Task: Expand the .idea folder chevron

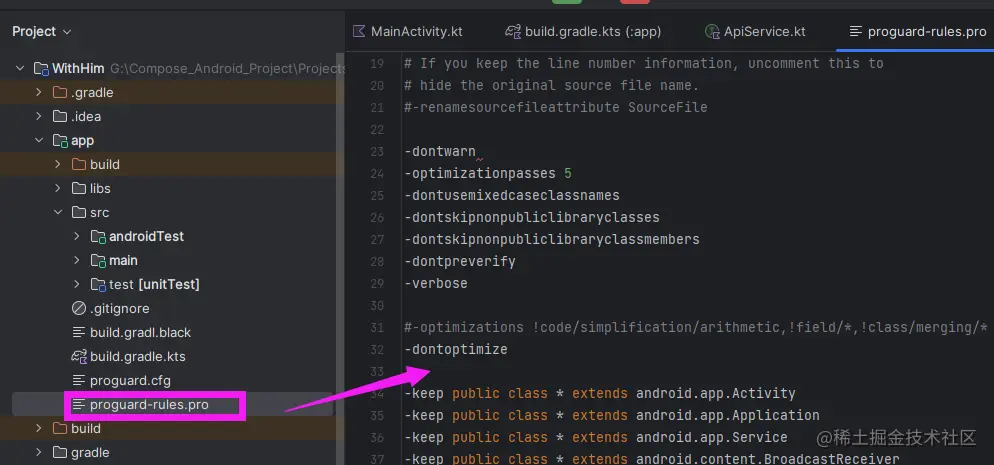Action: click(x=39, y=117)
